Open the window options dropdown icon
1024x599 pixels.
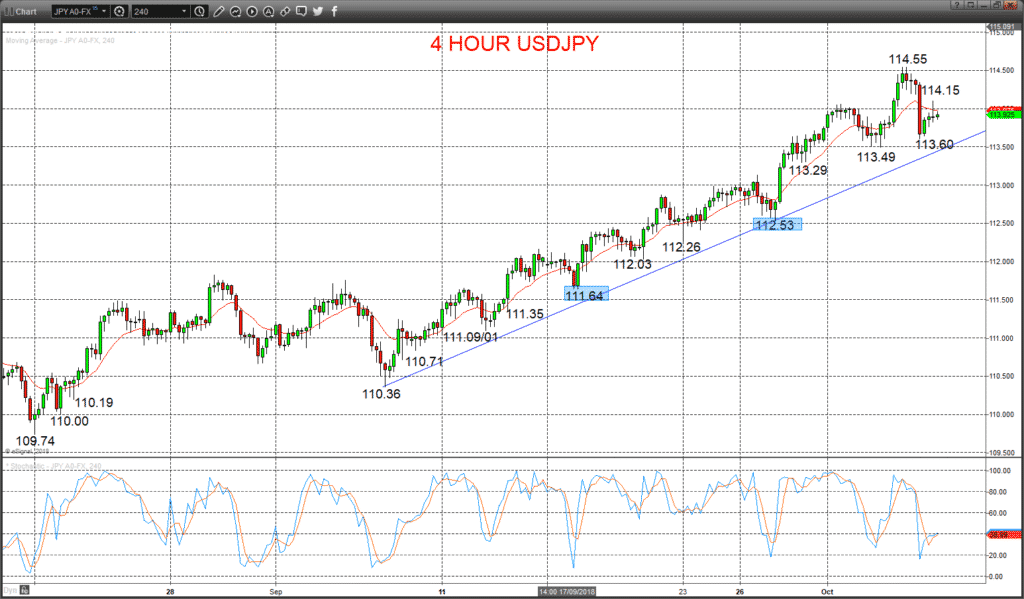click(x=971, y=5)
